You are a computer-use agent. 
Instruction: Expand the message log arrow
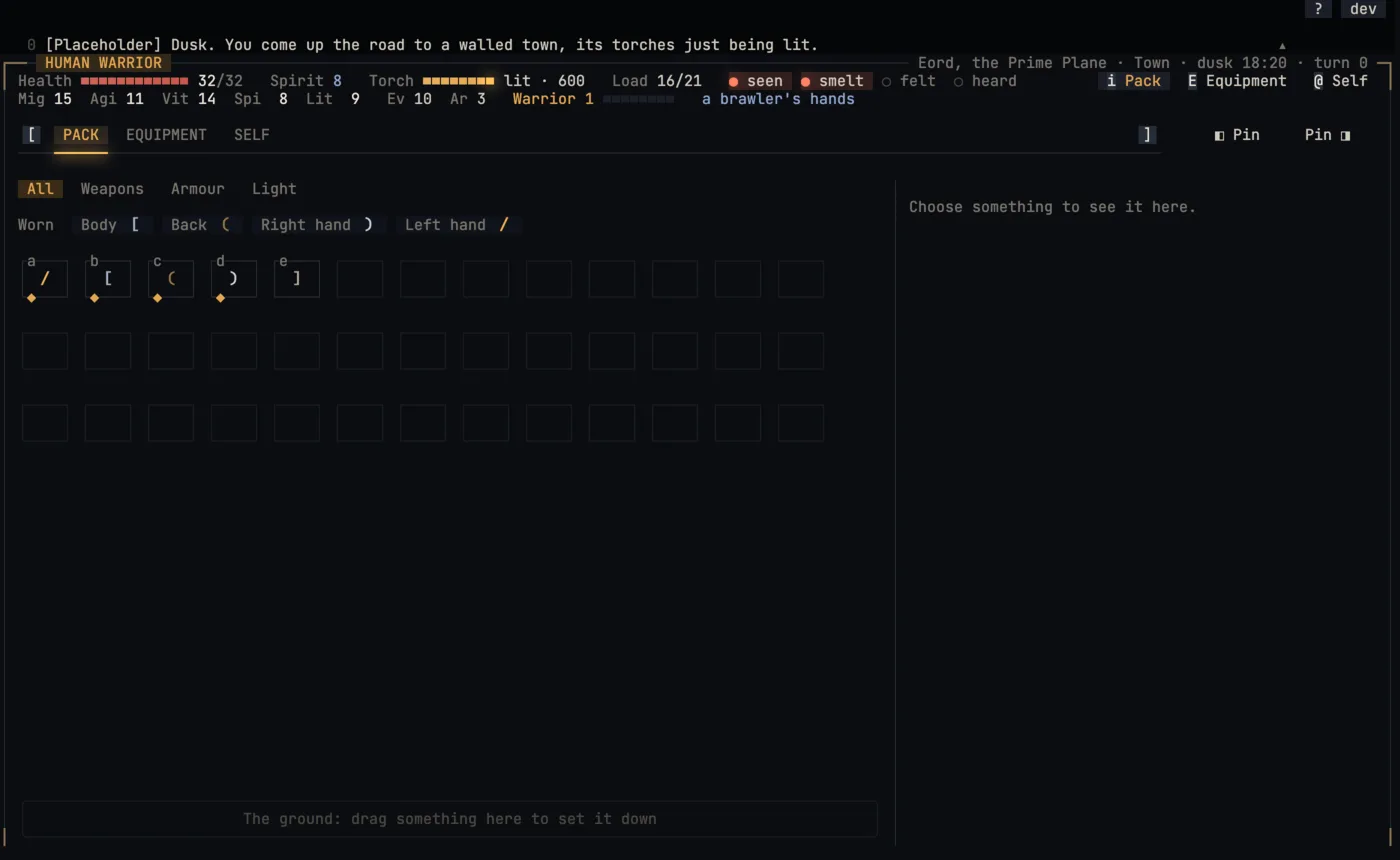click(1282, 45)
